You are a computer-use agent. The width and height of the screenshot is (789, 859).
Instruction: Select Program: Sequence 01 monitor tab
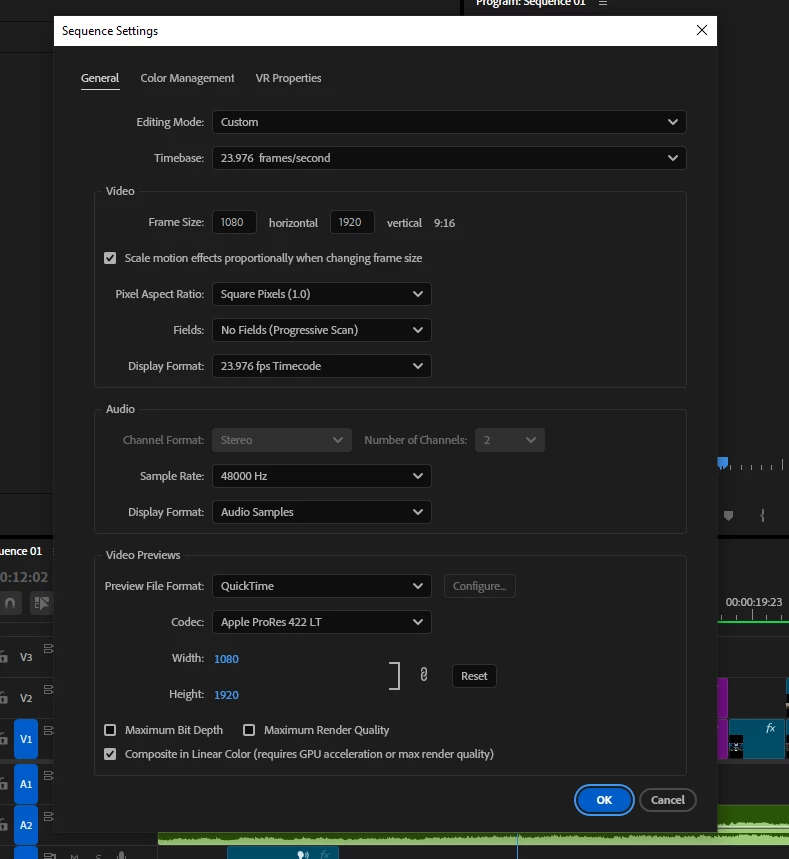click(x=530, y=3)
